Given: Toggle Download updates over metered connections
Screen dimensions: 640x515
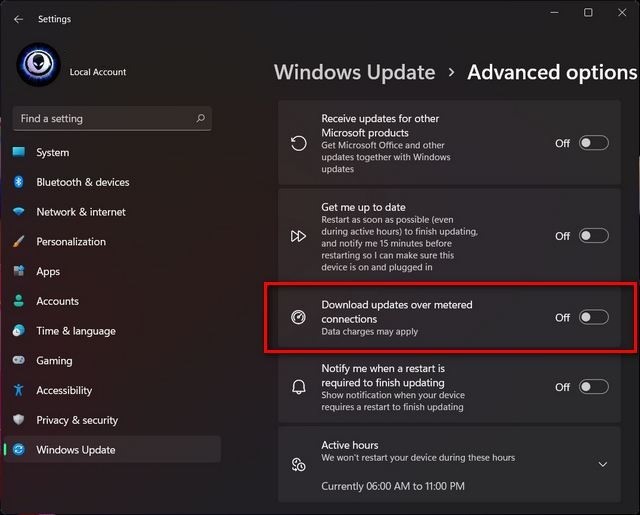Looking at the screenshot, I should tap(593, 317).
